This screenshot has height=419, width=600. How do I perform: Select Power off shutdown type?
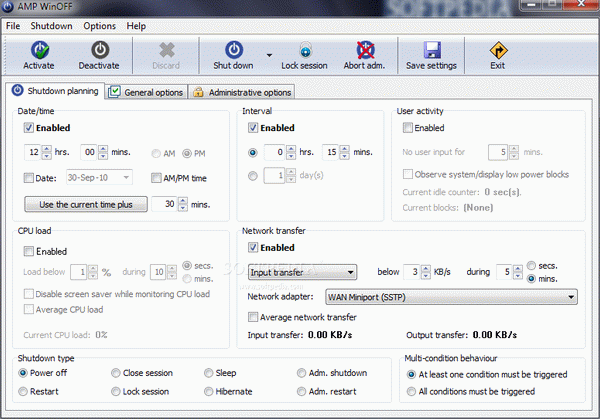23,373
